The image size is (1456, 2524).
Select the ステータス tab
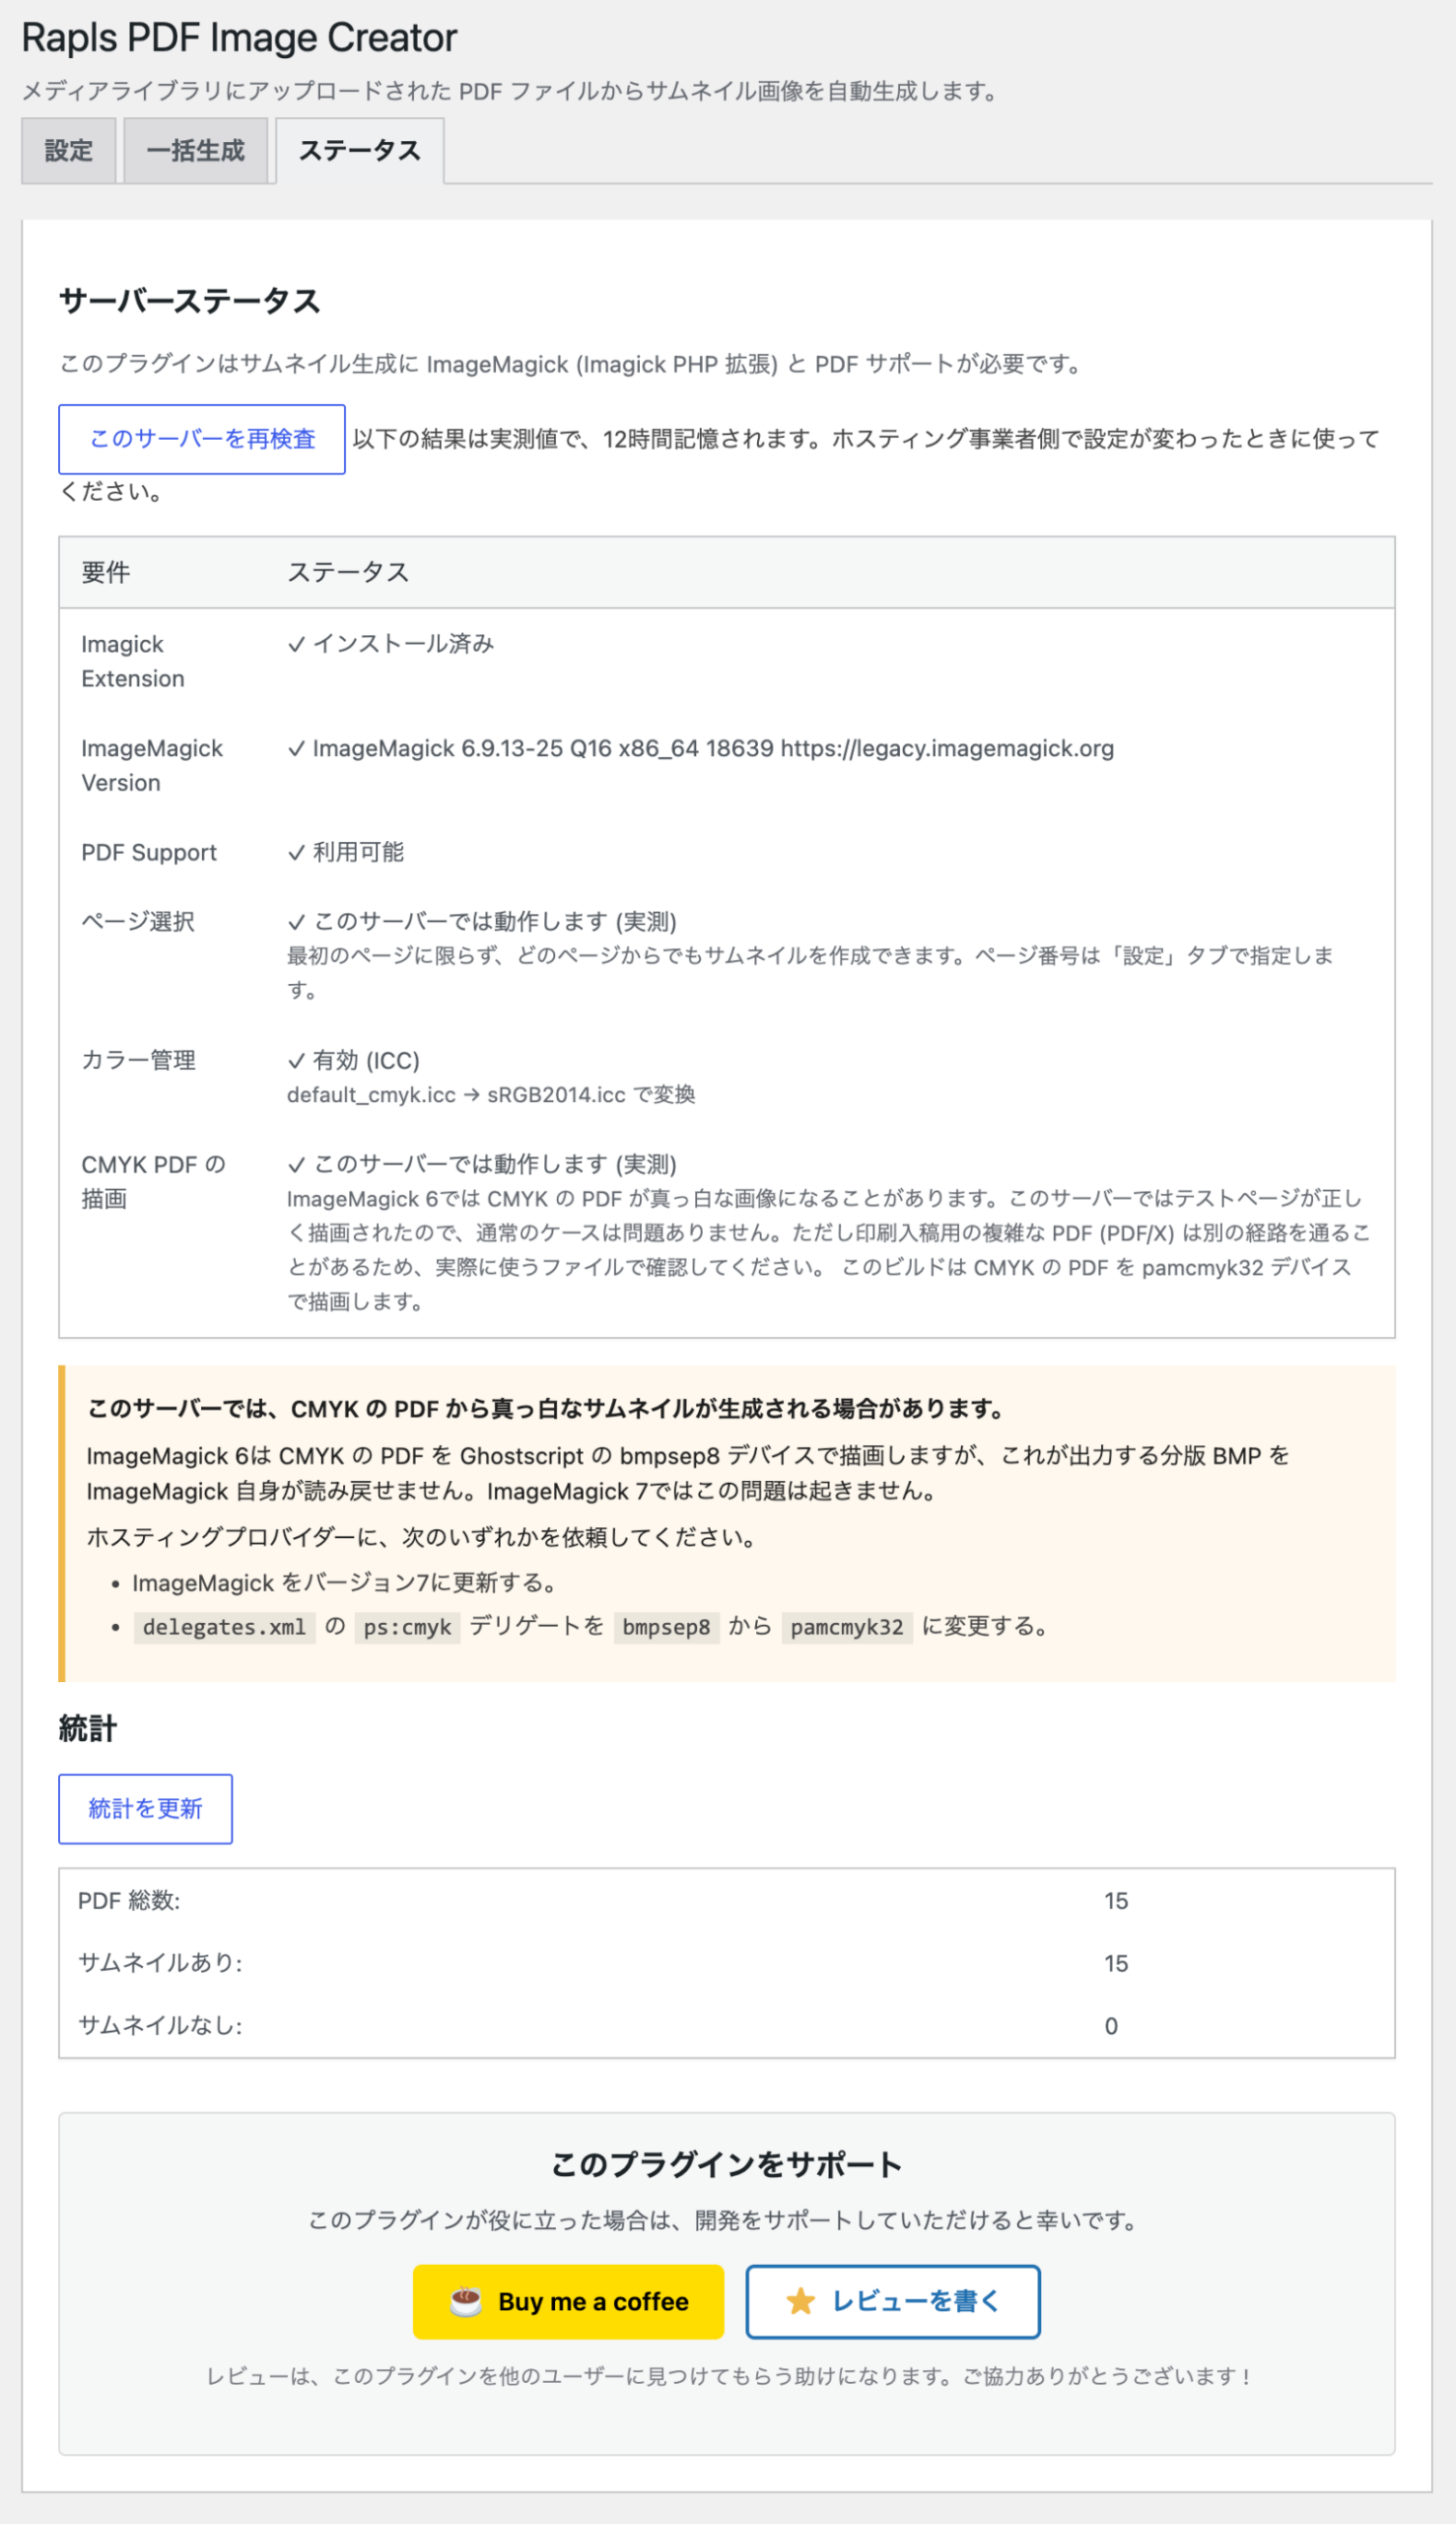coord(360,151)
